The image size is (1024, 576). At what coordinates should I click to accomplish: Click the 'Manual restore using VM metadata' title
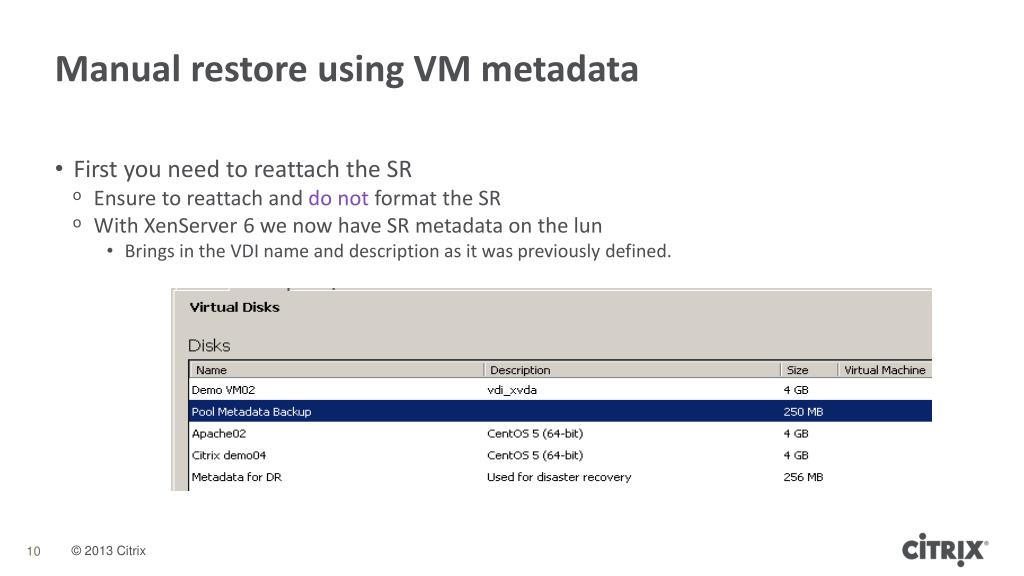pos(346,69)
